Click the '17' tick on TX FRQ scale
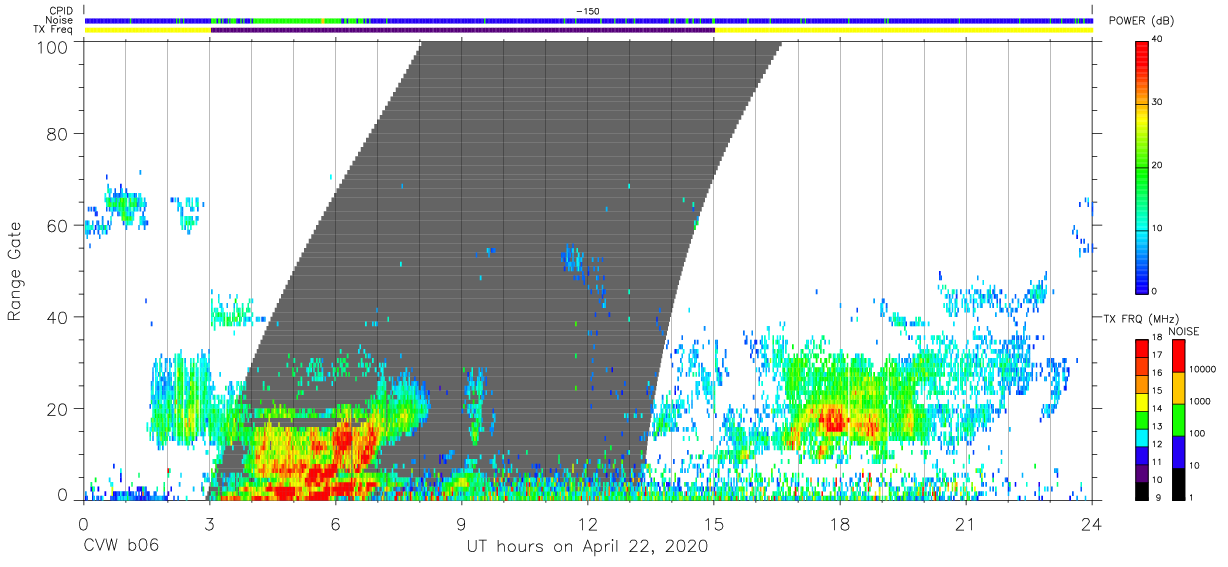This screenshot has width=1228, height=567. click(1158, 355)
